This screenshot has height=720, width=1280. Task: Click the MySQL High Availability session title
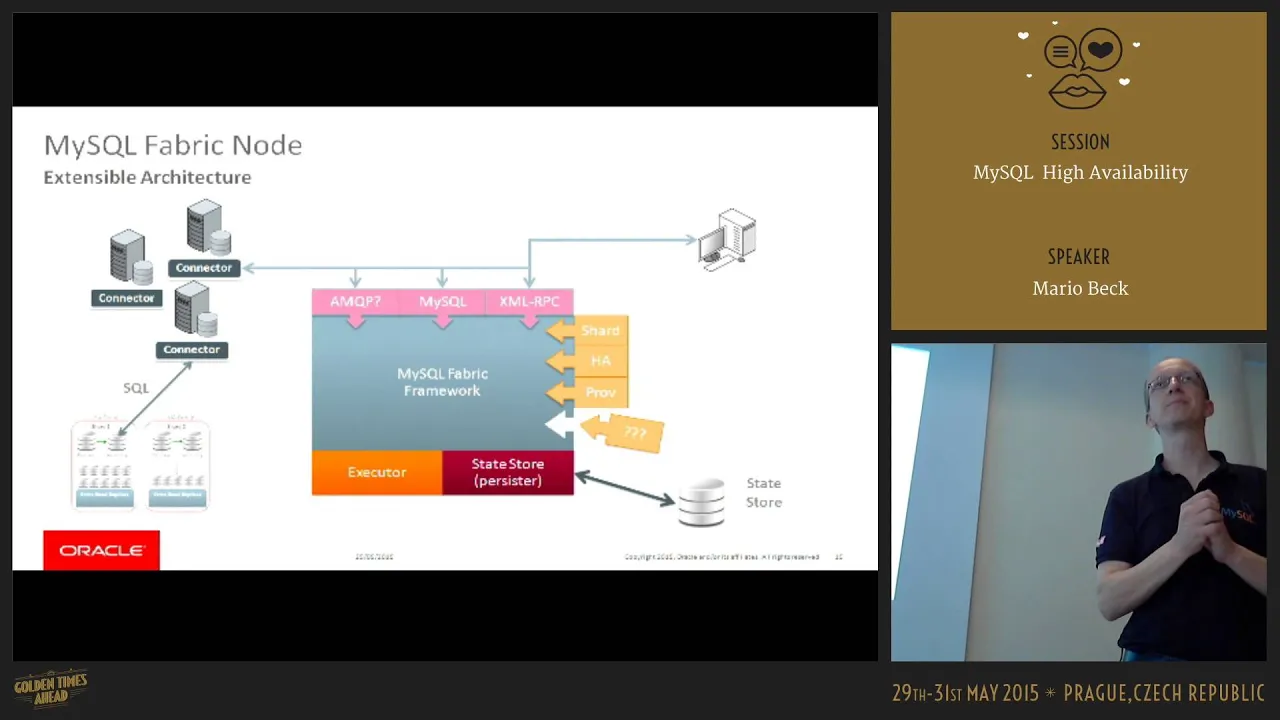1080,173
